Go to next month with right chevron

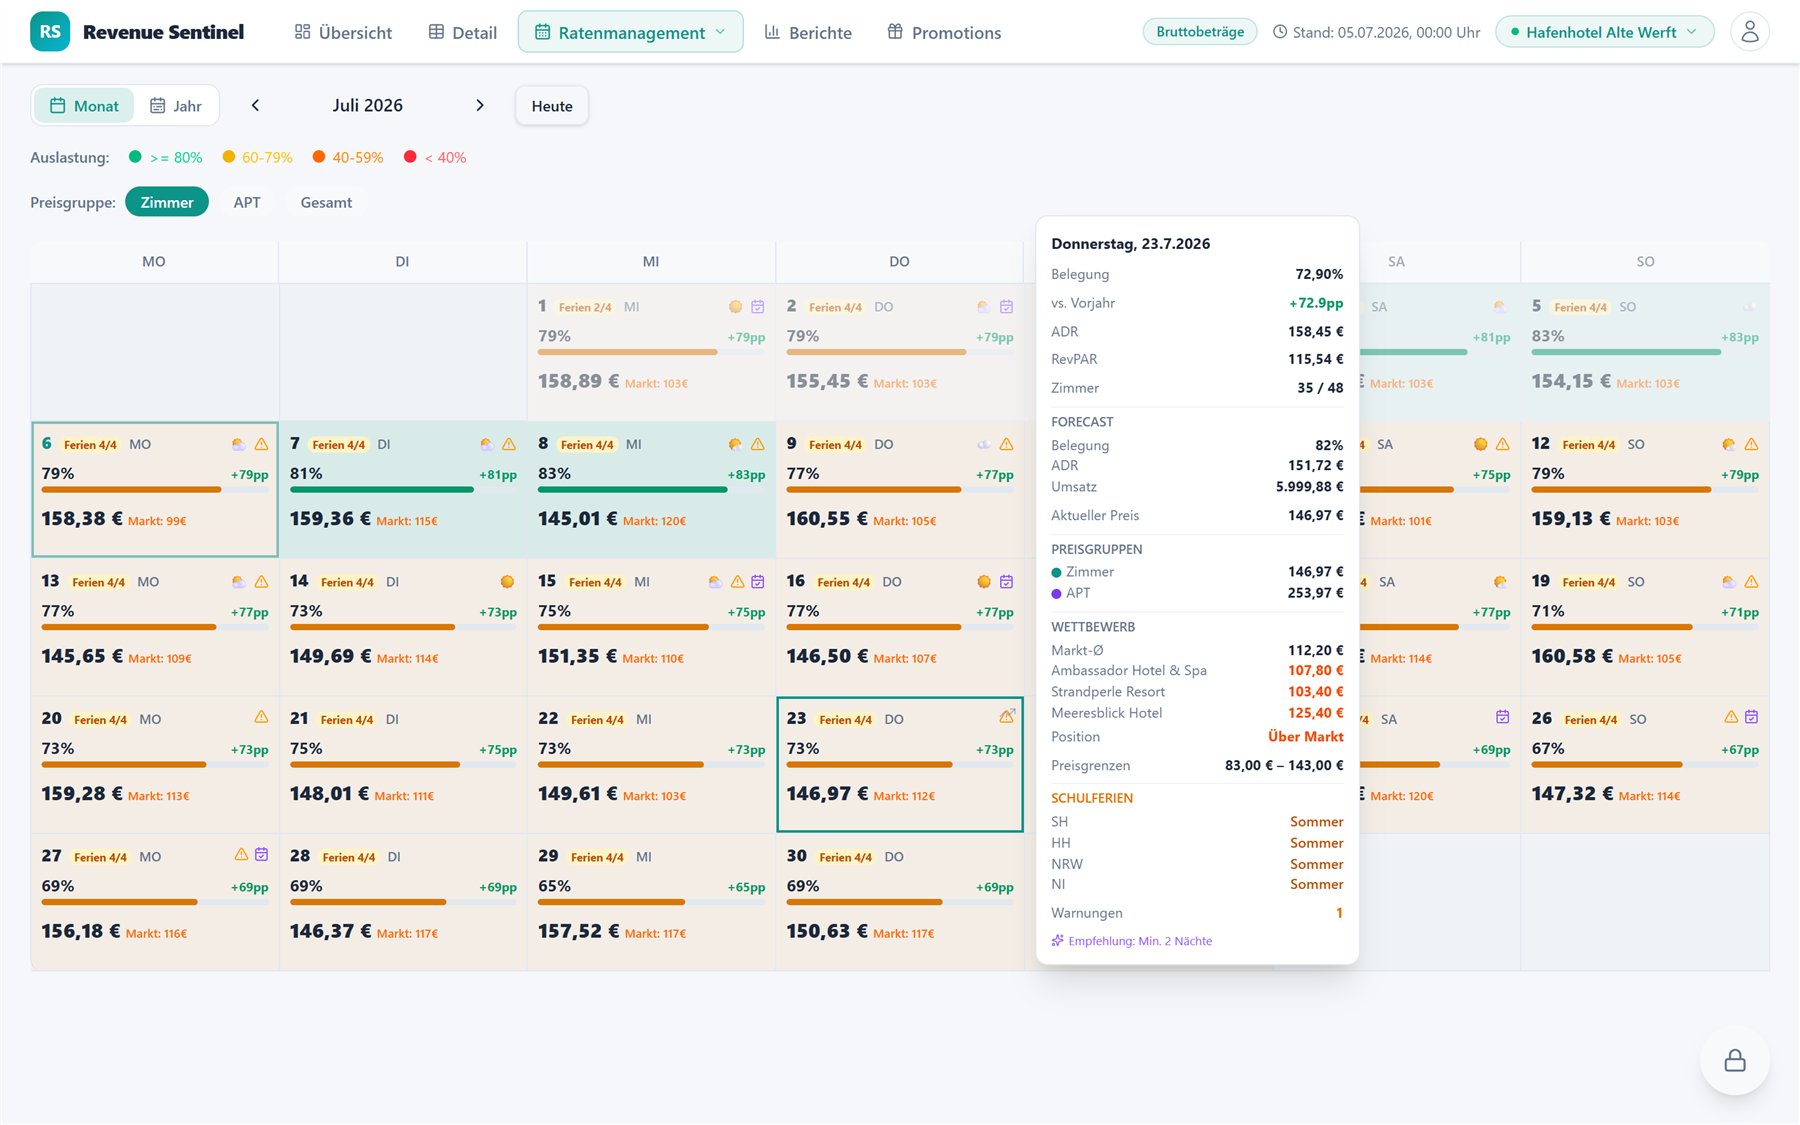pos(480,105)
